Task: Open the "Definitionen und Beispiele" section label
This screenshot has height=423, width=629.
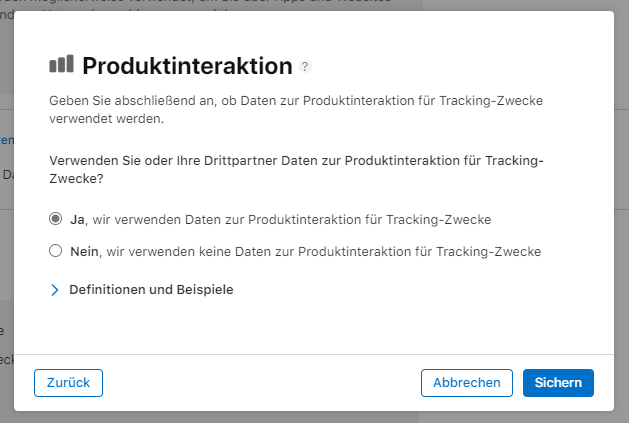Action: 151,290
